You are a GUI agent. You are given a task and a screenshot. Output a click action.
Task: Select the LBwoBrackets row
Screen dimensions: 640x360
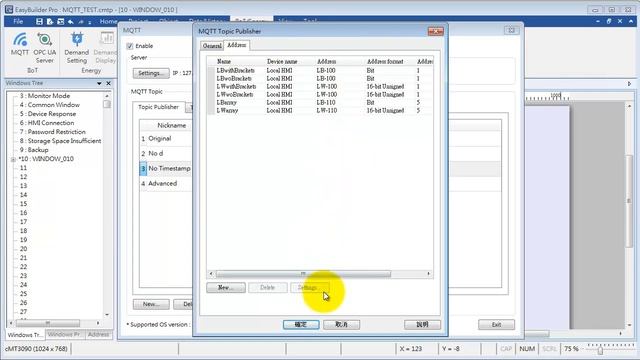pos(320,78)
